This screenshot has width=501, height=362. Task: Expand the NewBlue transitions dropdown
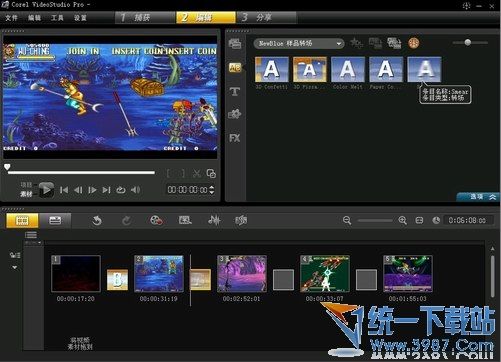(x=299, y=44)
